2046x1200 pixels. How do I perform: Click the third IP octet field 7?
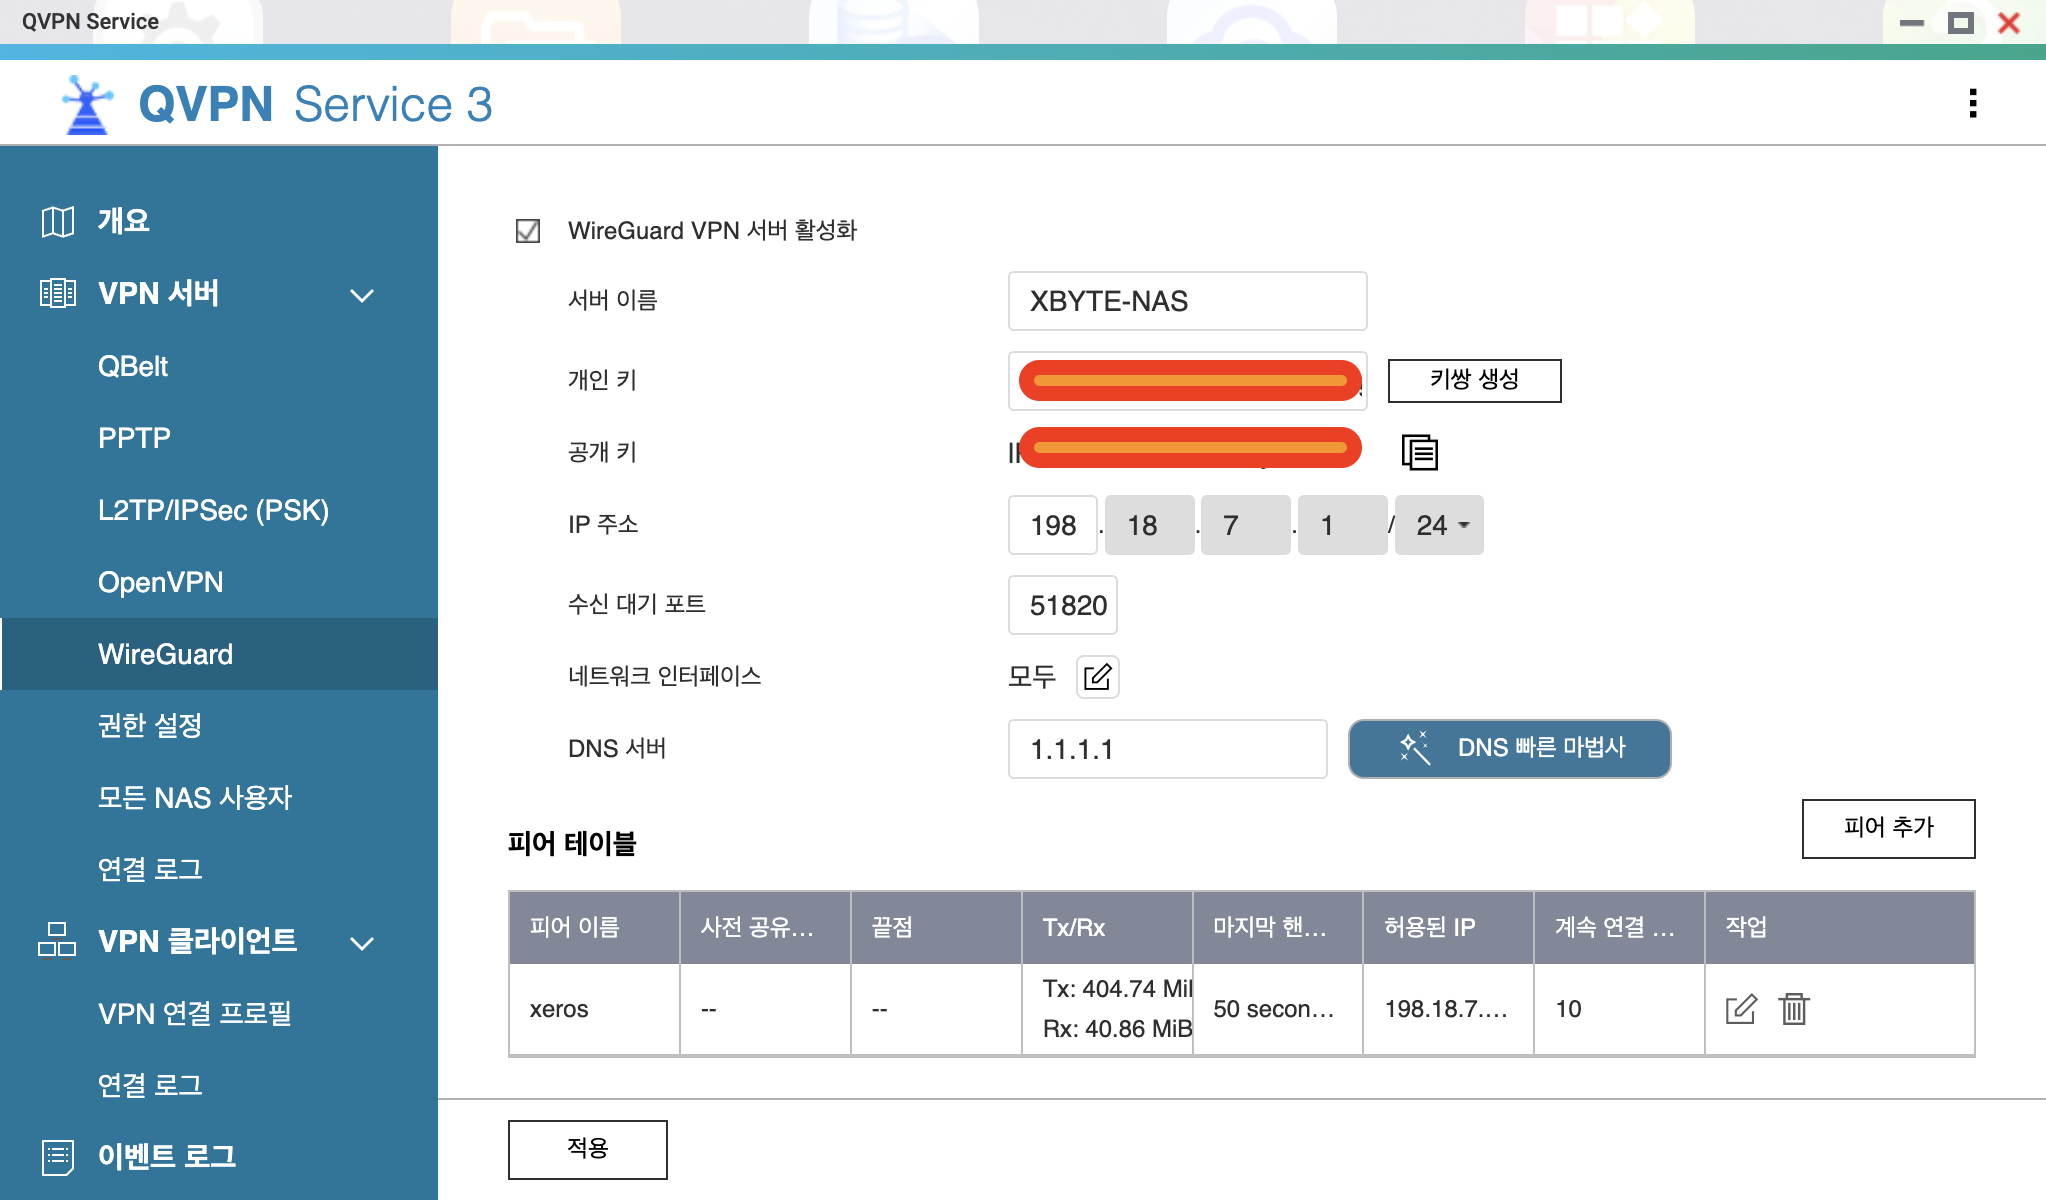[x=1246, y=525]
